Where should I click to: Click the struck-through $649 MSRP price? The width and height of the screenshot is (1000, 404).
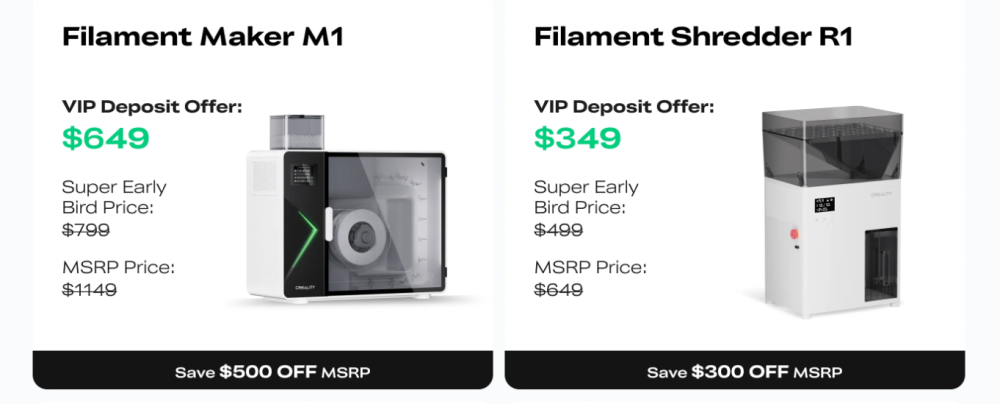click(x=558, y=290)
